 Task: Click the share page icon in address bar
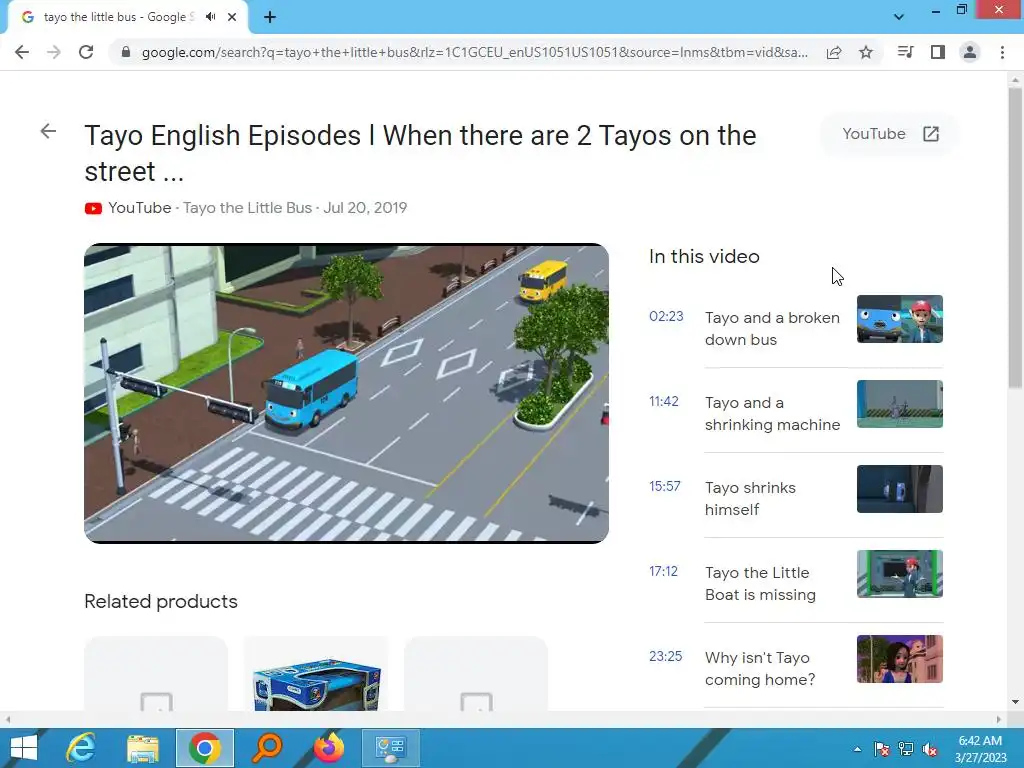tap(834, 52)
